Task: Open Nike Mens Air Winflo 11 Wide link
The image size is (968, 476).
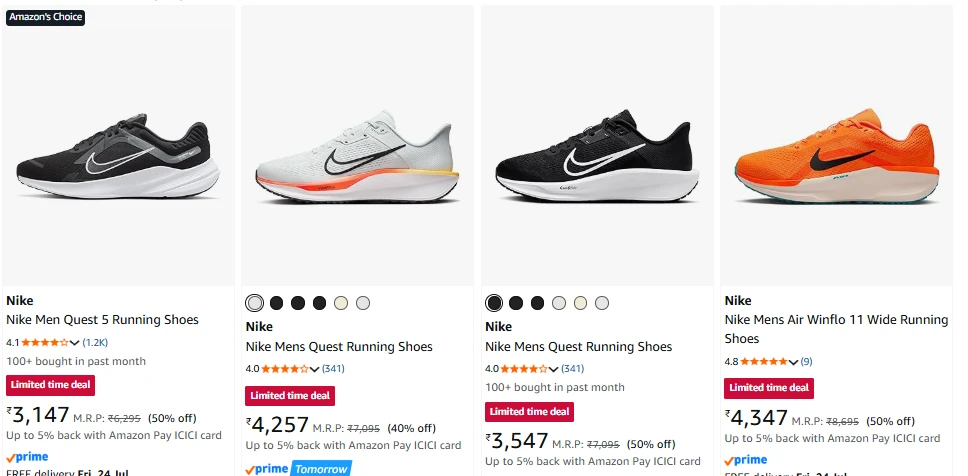Action: tap(837, 329)
